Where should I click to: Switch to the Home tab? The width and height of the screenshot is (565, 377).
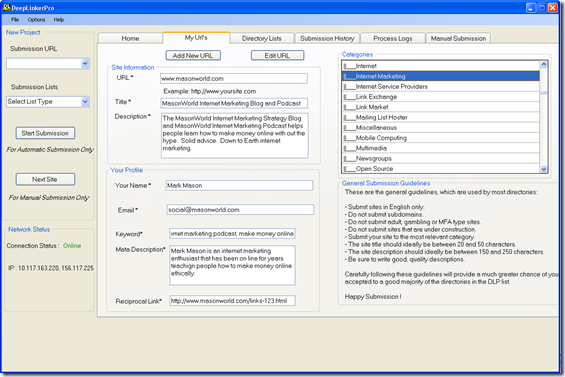tap(130, 38)
